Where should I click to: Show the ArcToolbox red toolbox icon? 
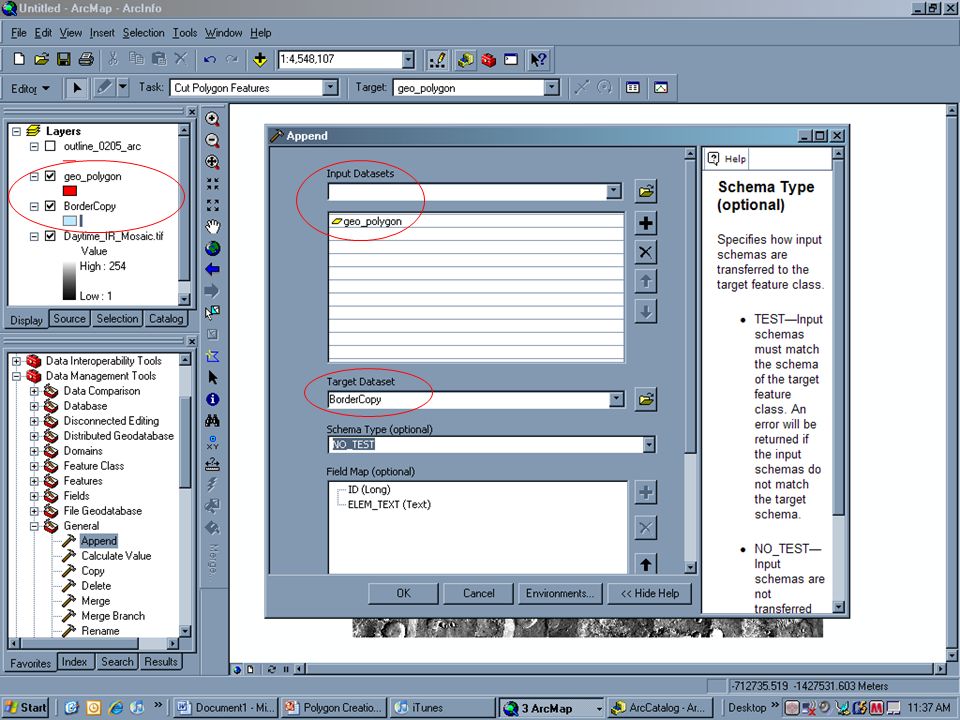[488, 59]
